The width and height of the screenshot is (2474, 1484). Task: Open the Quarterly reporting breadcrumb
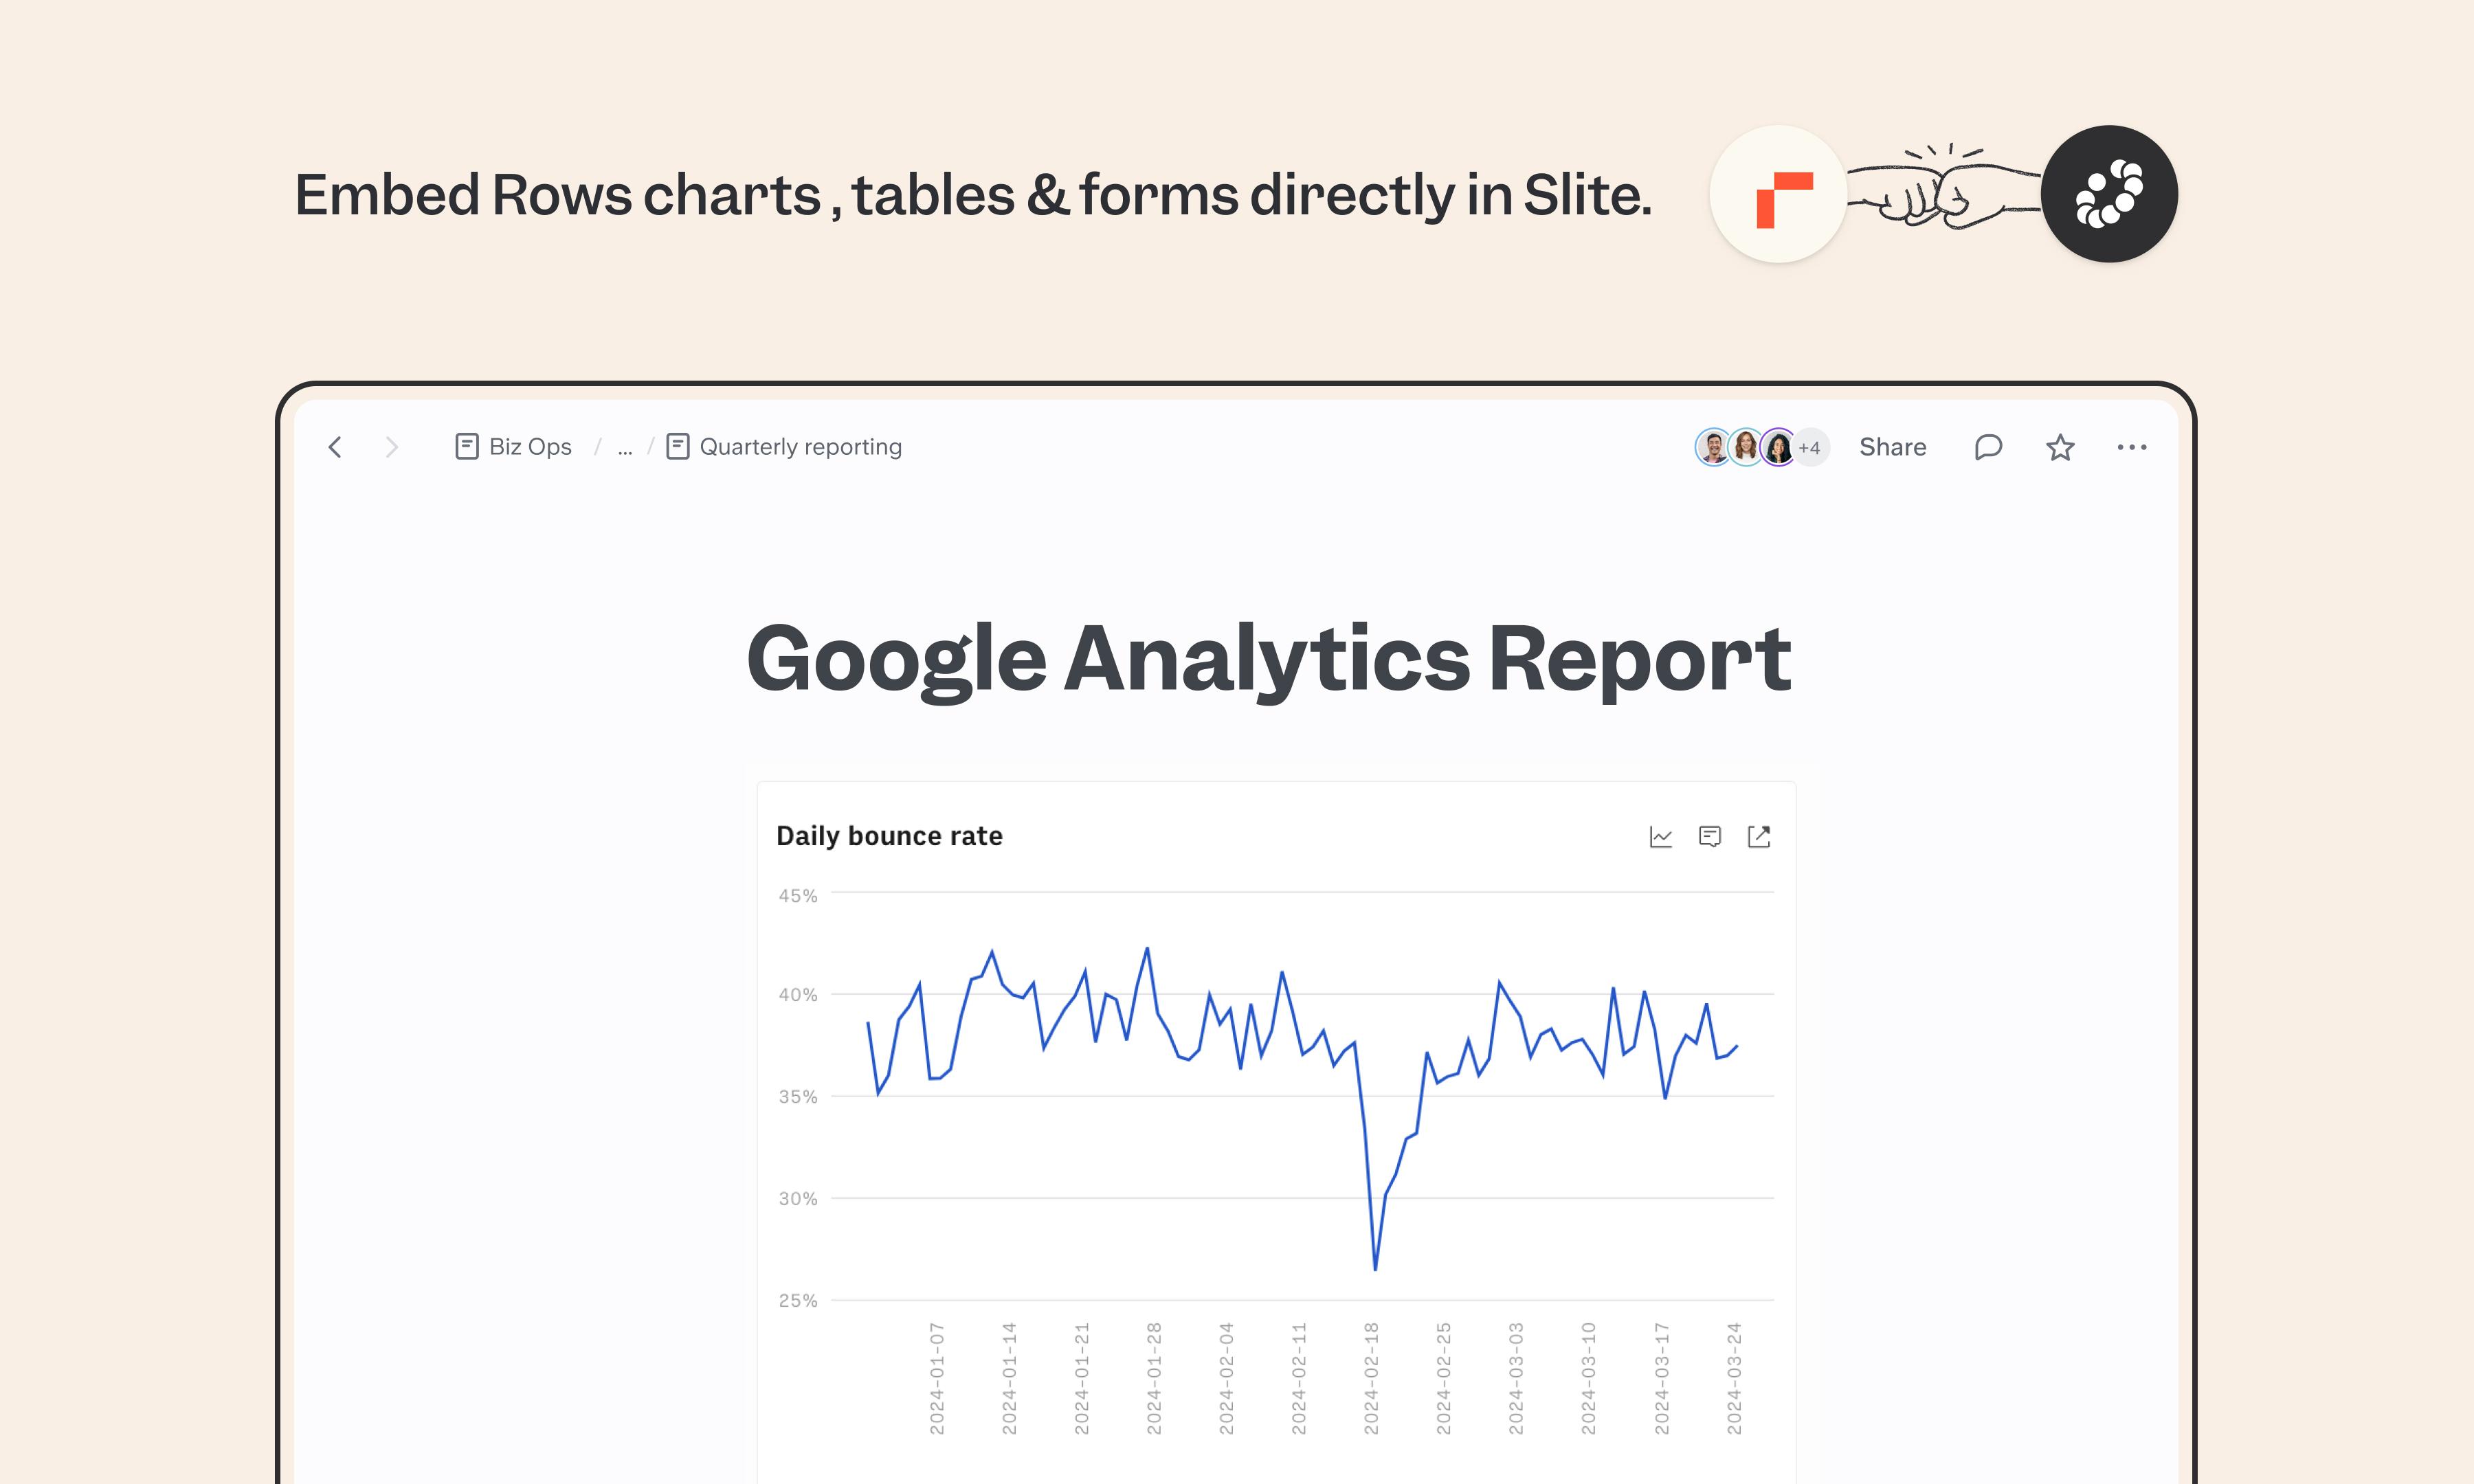click(x=784, y=447)
